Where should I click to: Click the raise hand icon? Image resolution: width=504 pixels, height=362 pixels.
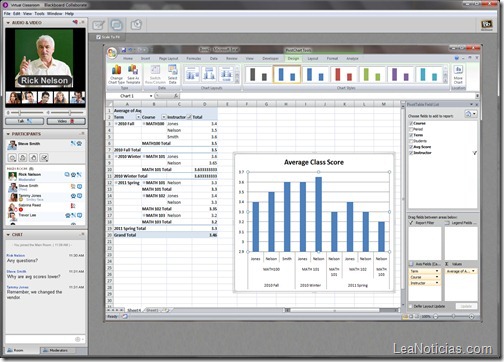point(33,158)
